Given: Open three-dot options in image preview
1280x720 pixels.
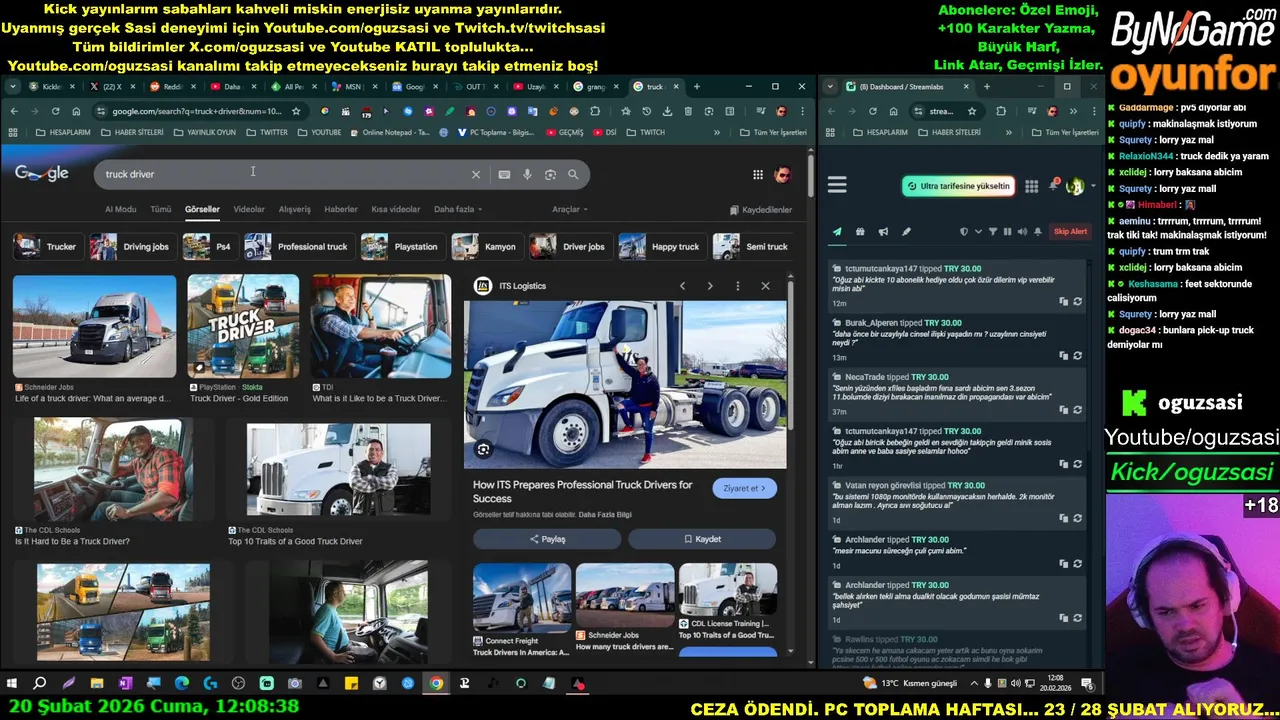Looking at the screenshot, I should pyautogui.click(x=738, y=286).
